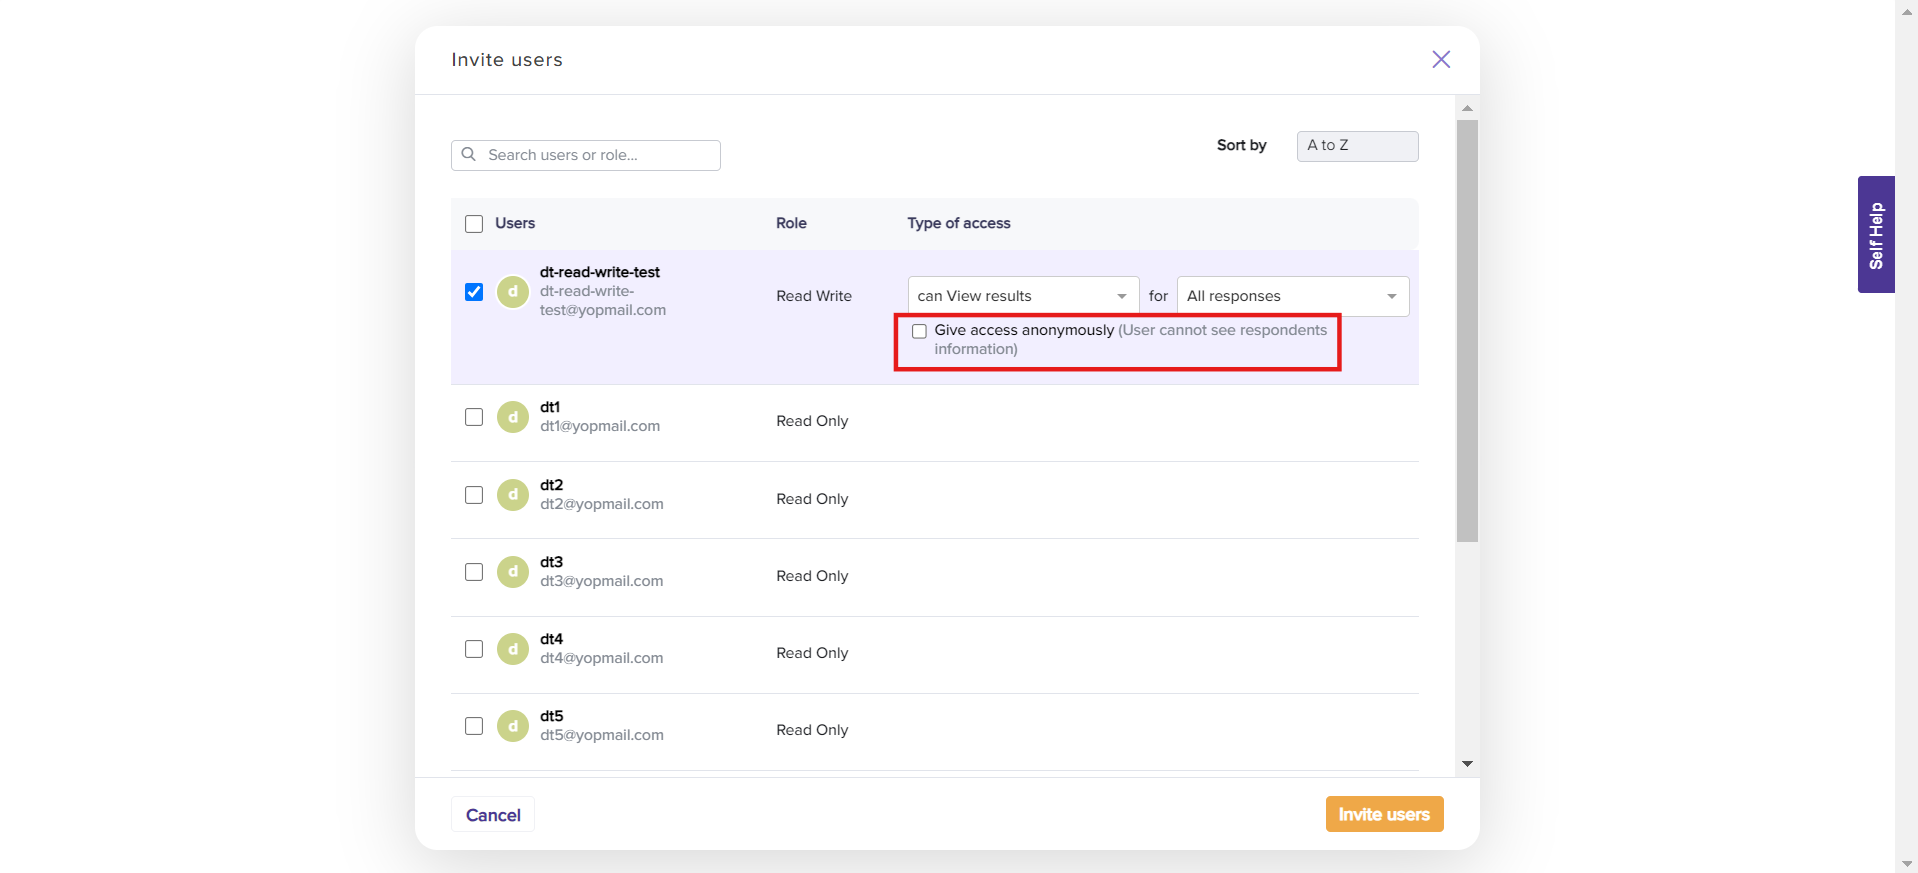This screenshot has height=873, width=1918.
Task: Click the dt2 user avatar
Action: (513, 495)
